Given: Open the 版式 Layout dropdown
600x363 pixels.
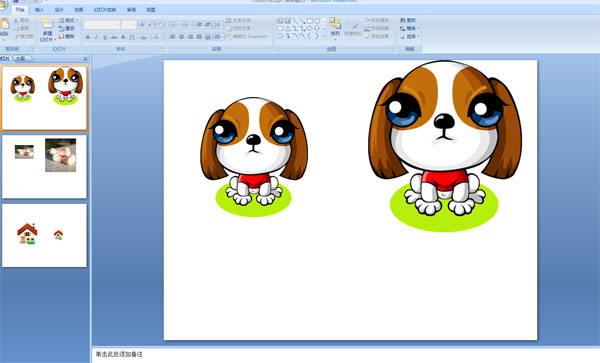Looking at the screenshot, I should (x=68, y=20).
